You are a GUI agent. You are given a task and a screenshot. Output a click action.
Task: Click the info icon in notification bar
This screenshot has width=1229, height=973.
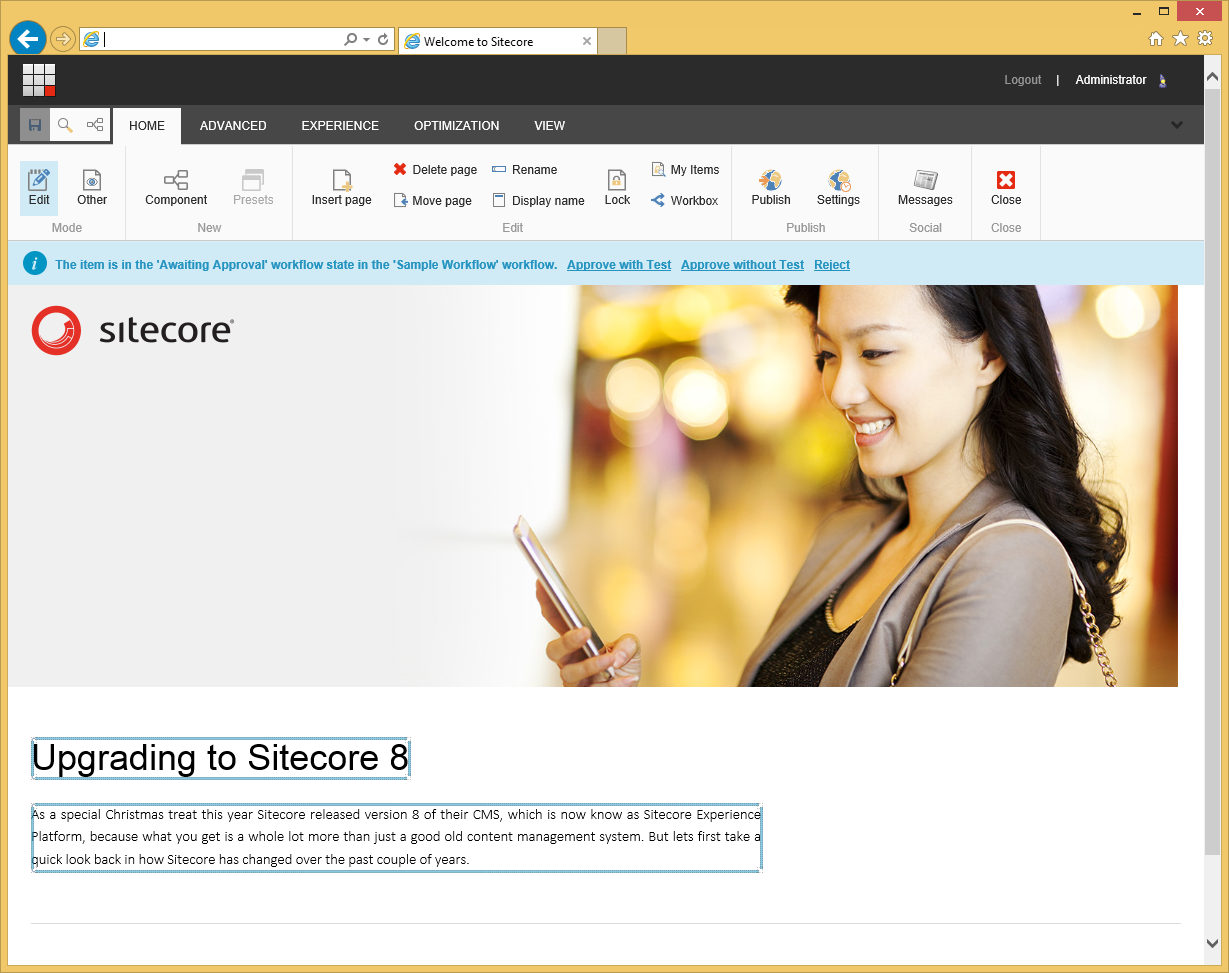click(35, 264)
